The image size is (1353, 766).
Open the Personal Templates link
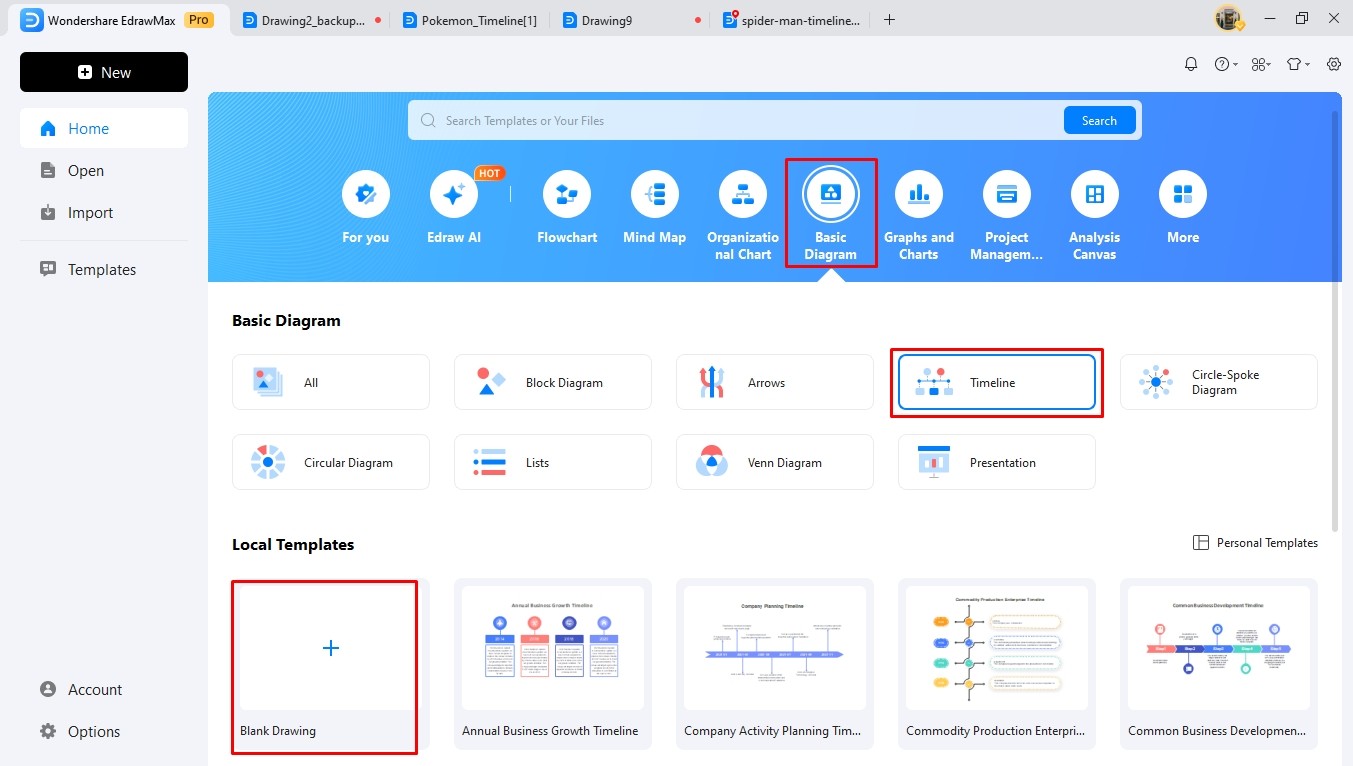pos(1255,542)
